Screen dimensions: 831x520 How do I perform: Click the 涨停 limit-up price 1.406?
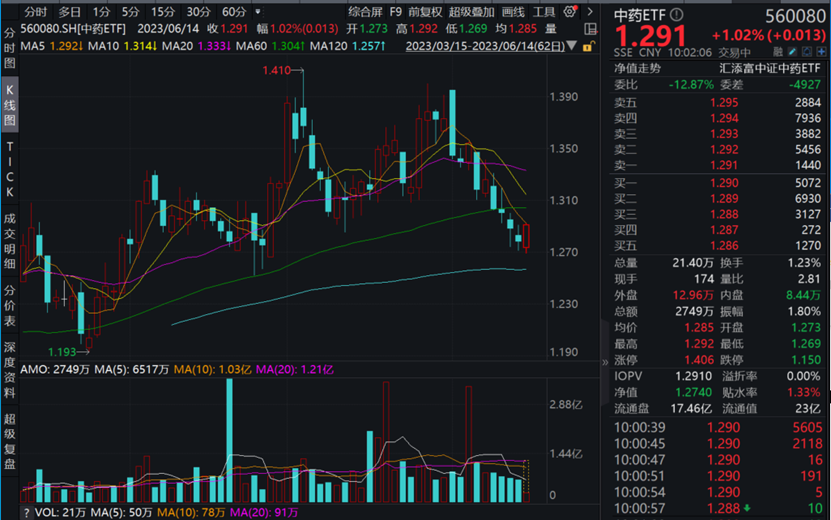click(x=699, y=360)
